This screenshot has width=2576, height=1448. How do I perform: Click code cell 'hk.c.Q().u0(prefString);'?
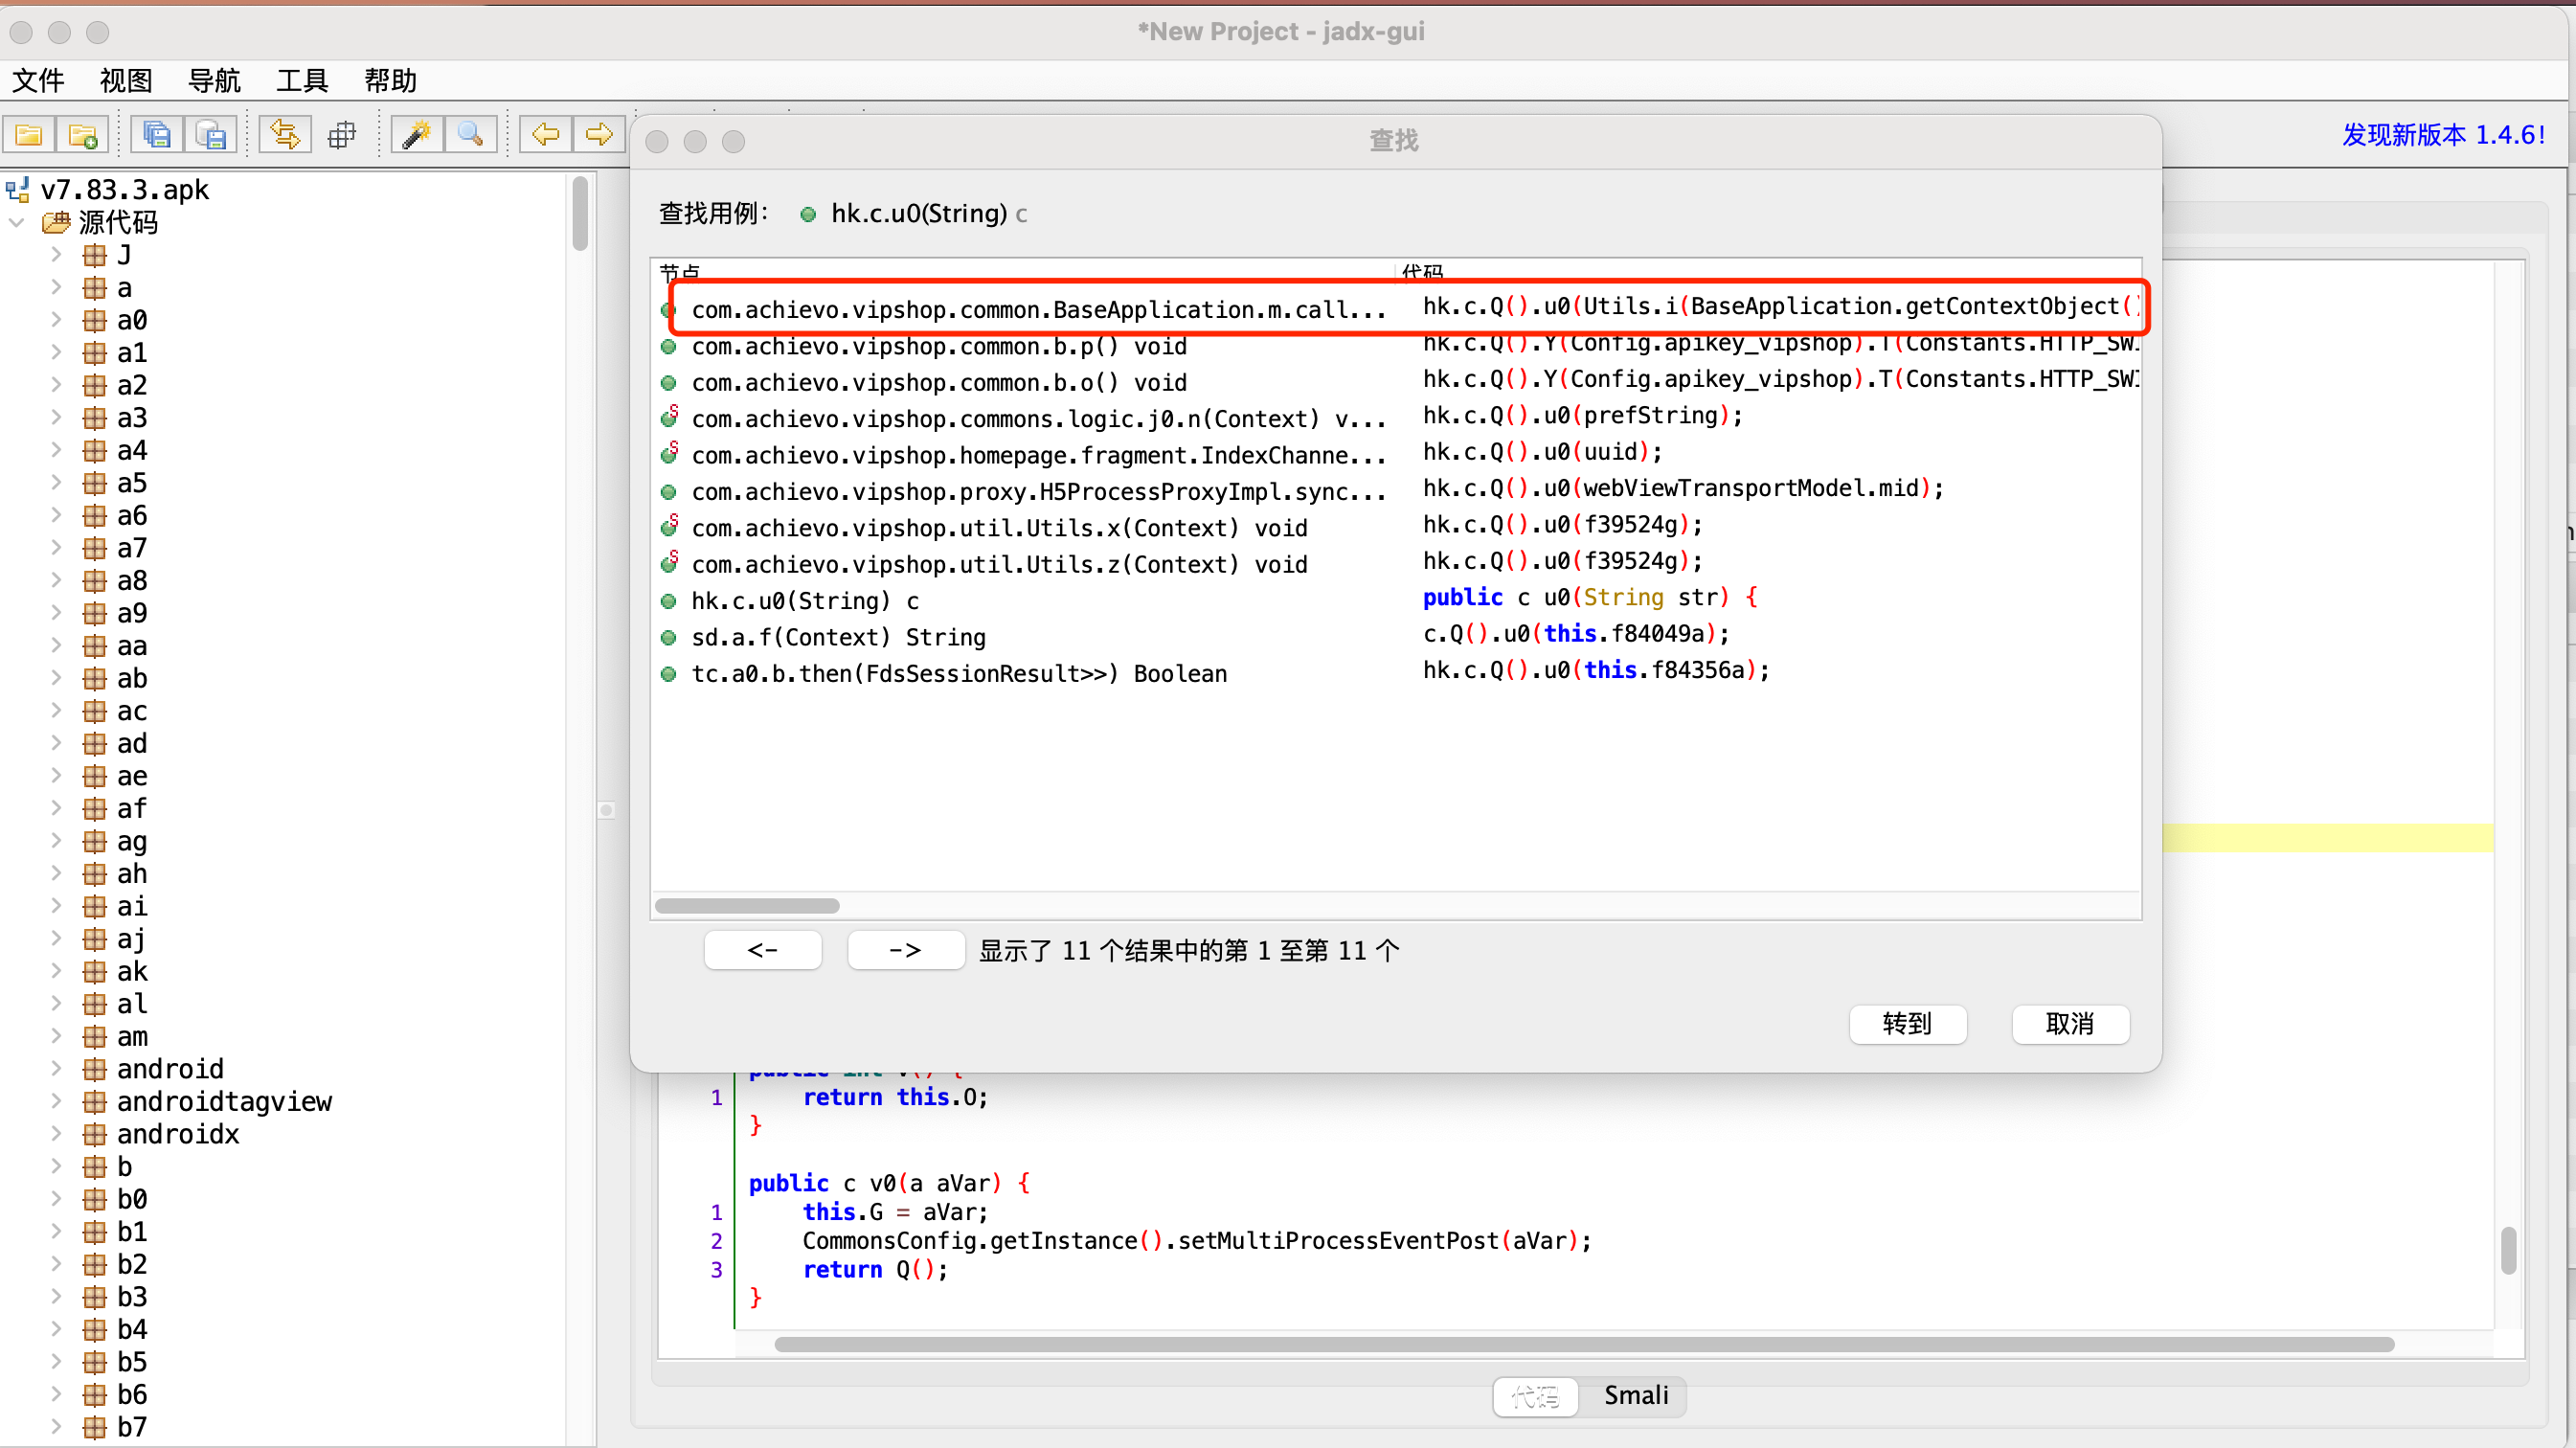[1582, 415]
